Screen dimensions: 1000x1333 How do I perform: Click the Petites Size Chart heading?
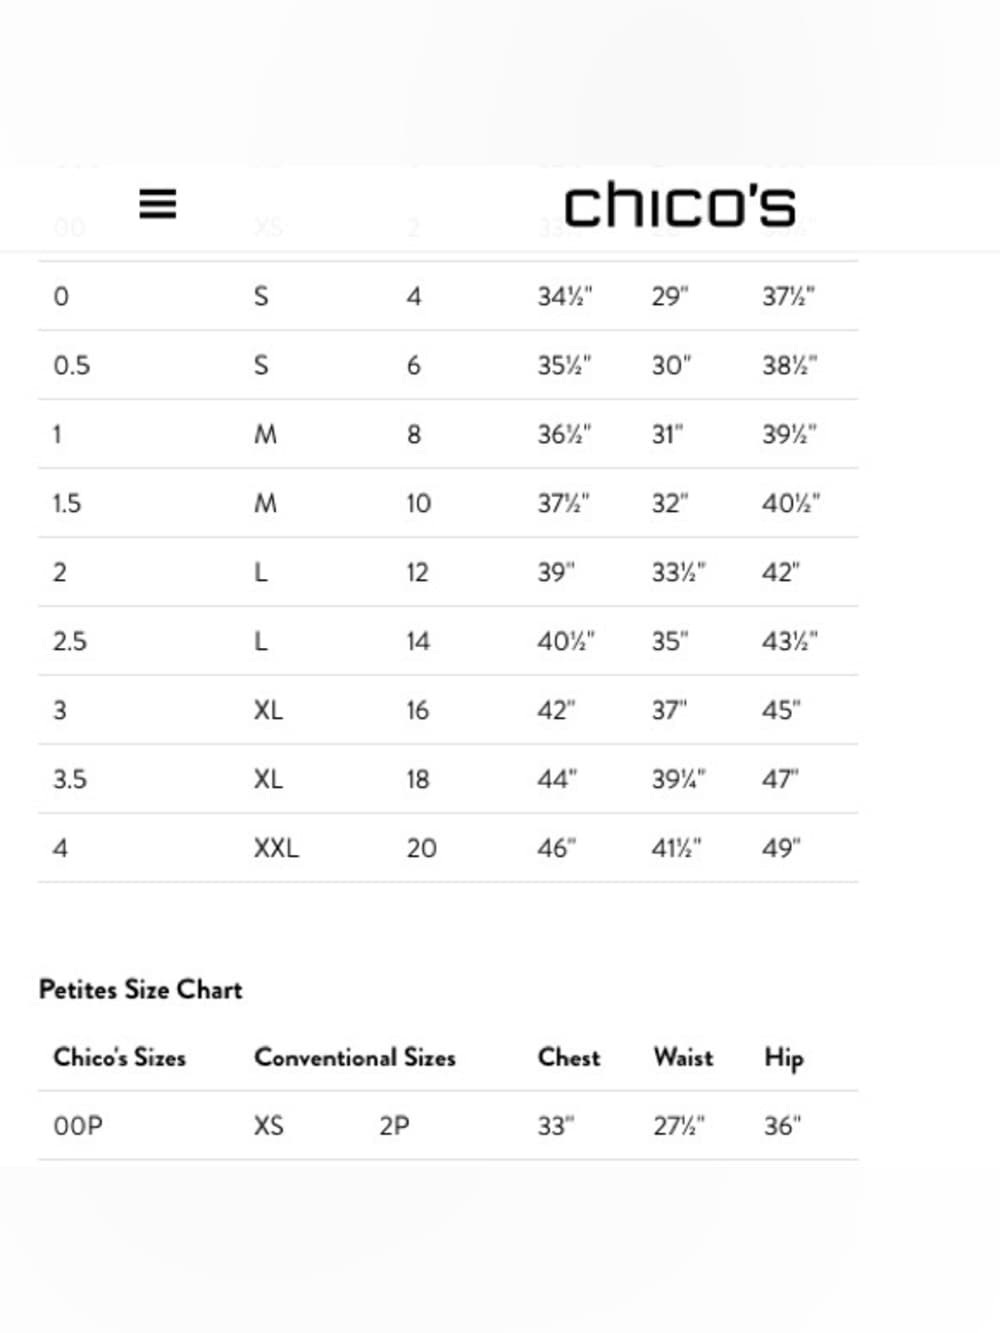tap(141, 990)
